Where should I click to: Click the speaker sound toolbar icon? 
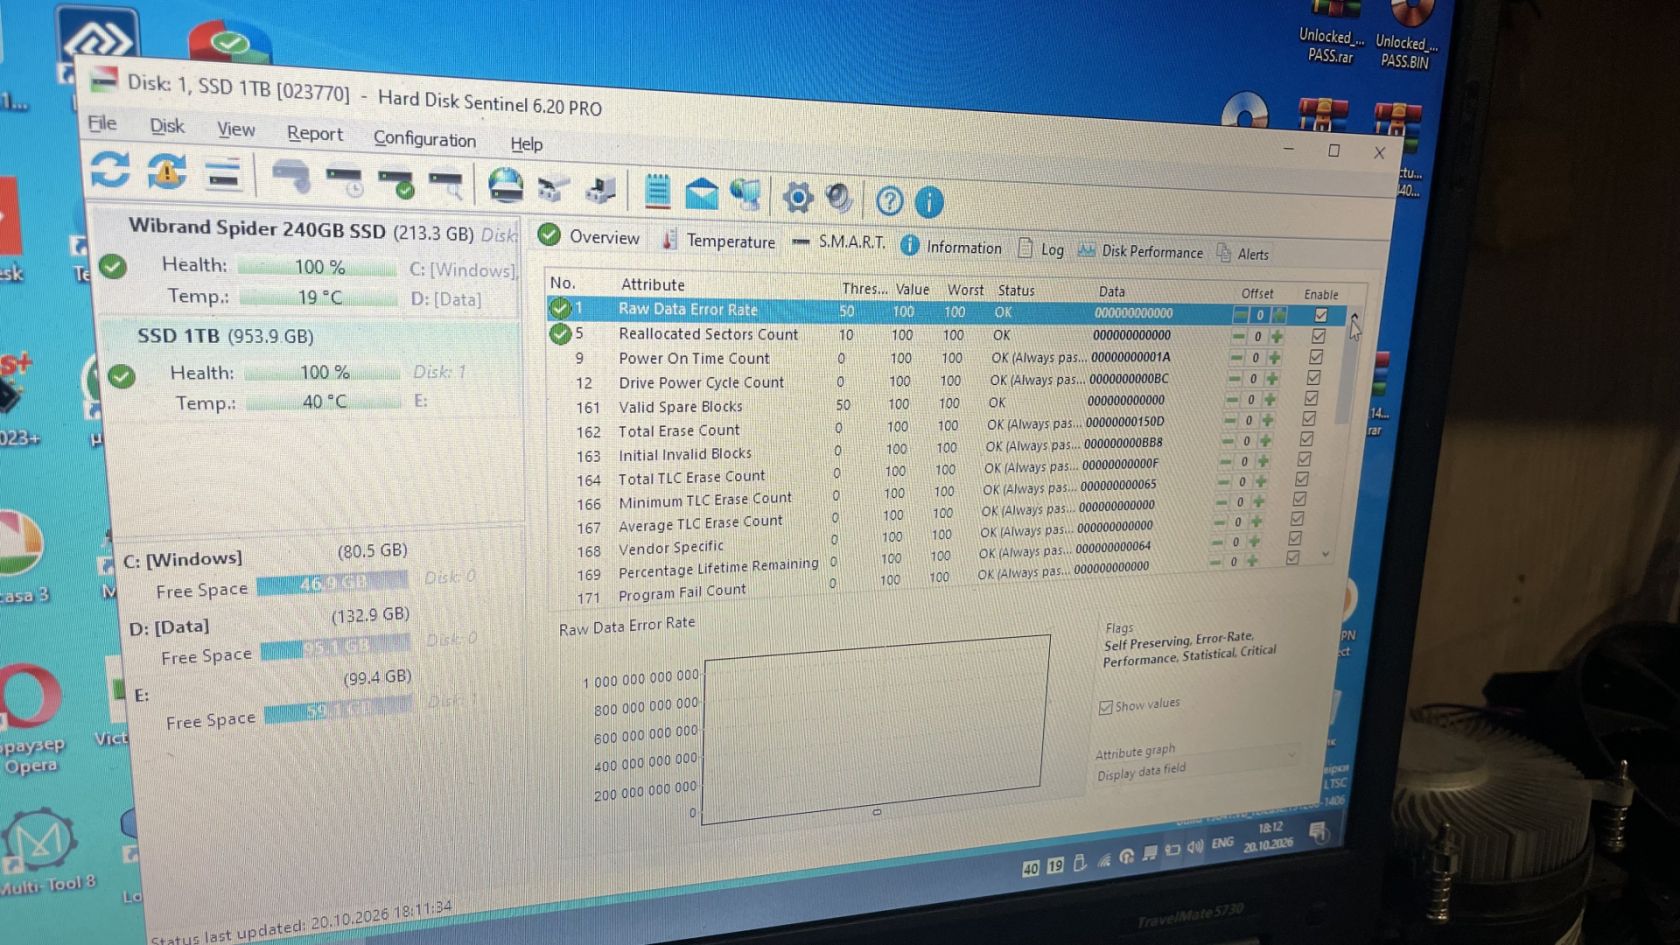point(840,198)
